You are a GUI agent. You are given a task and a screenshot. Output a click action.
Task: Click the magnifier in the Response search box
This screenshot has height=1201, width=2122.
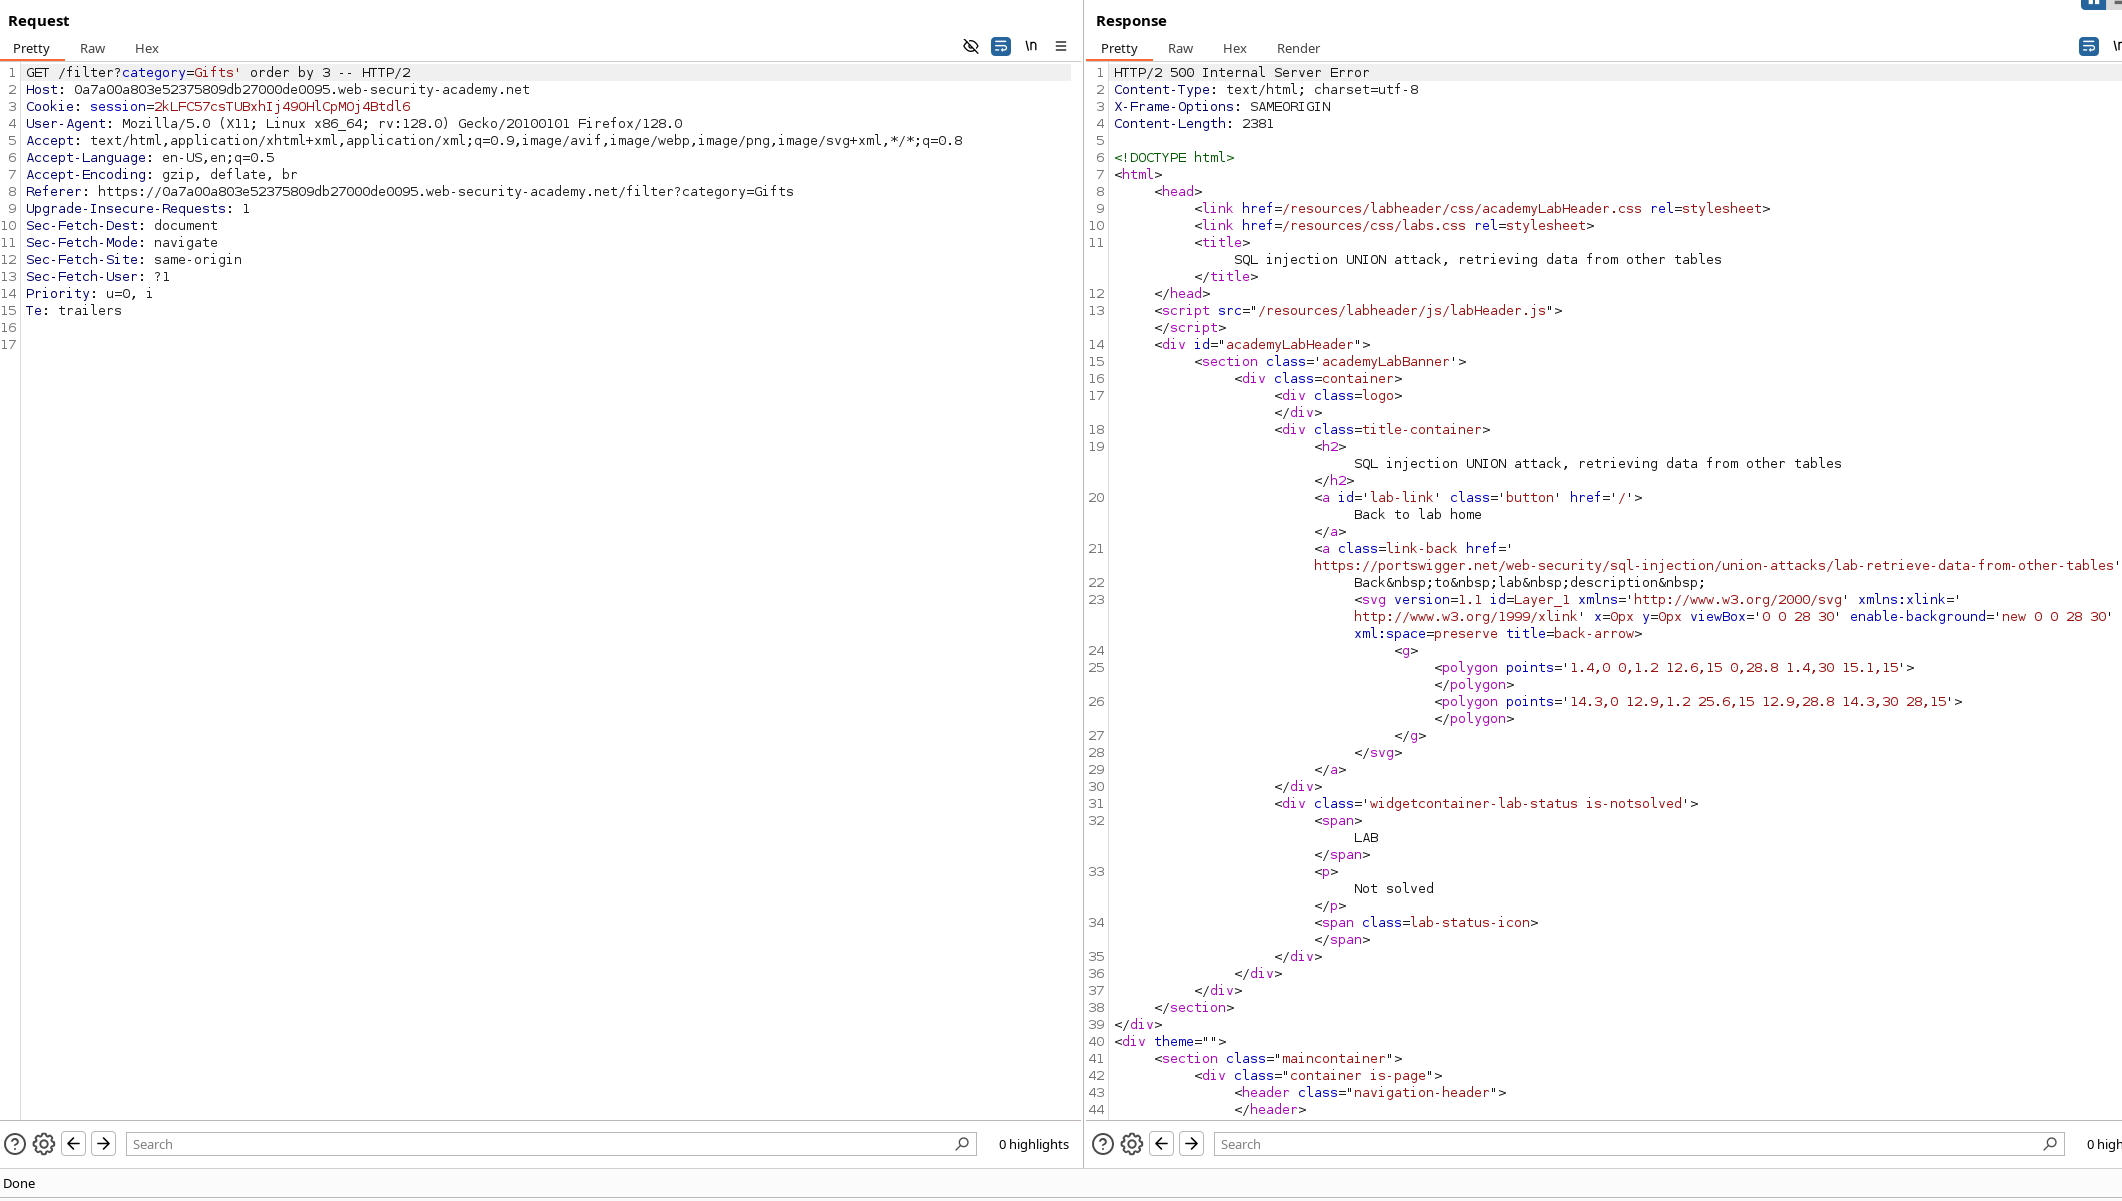tap(2050, 1144)
